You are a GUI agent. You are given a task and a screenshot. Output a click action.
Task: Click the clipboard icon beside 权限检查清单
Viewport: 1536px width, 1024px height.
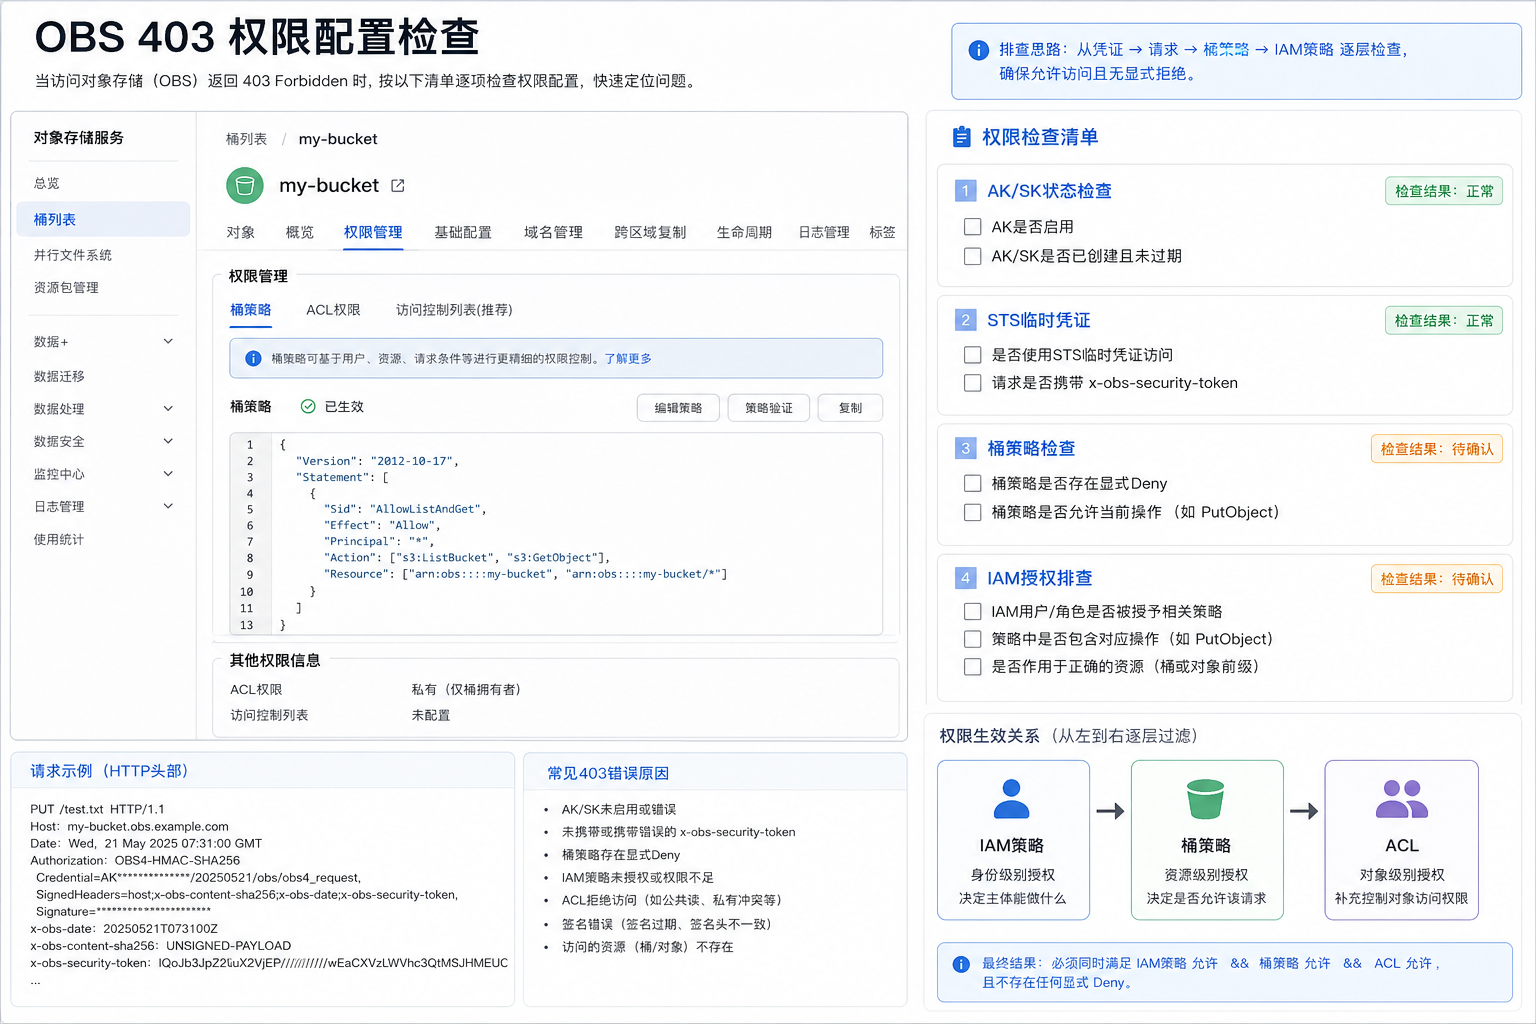pyautogui.click(x=962, y=137)
